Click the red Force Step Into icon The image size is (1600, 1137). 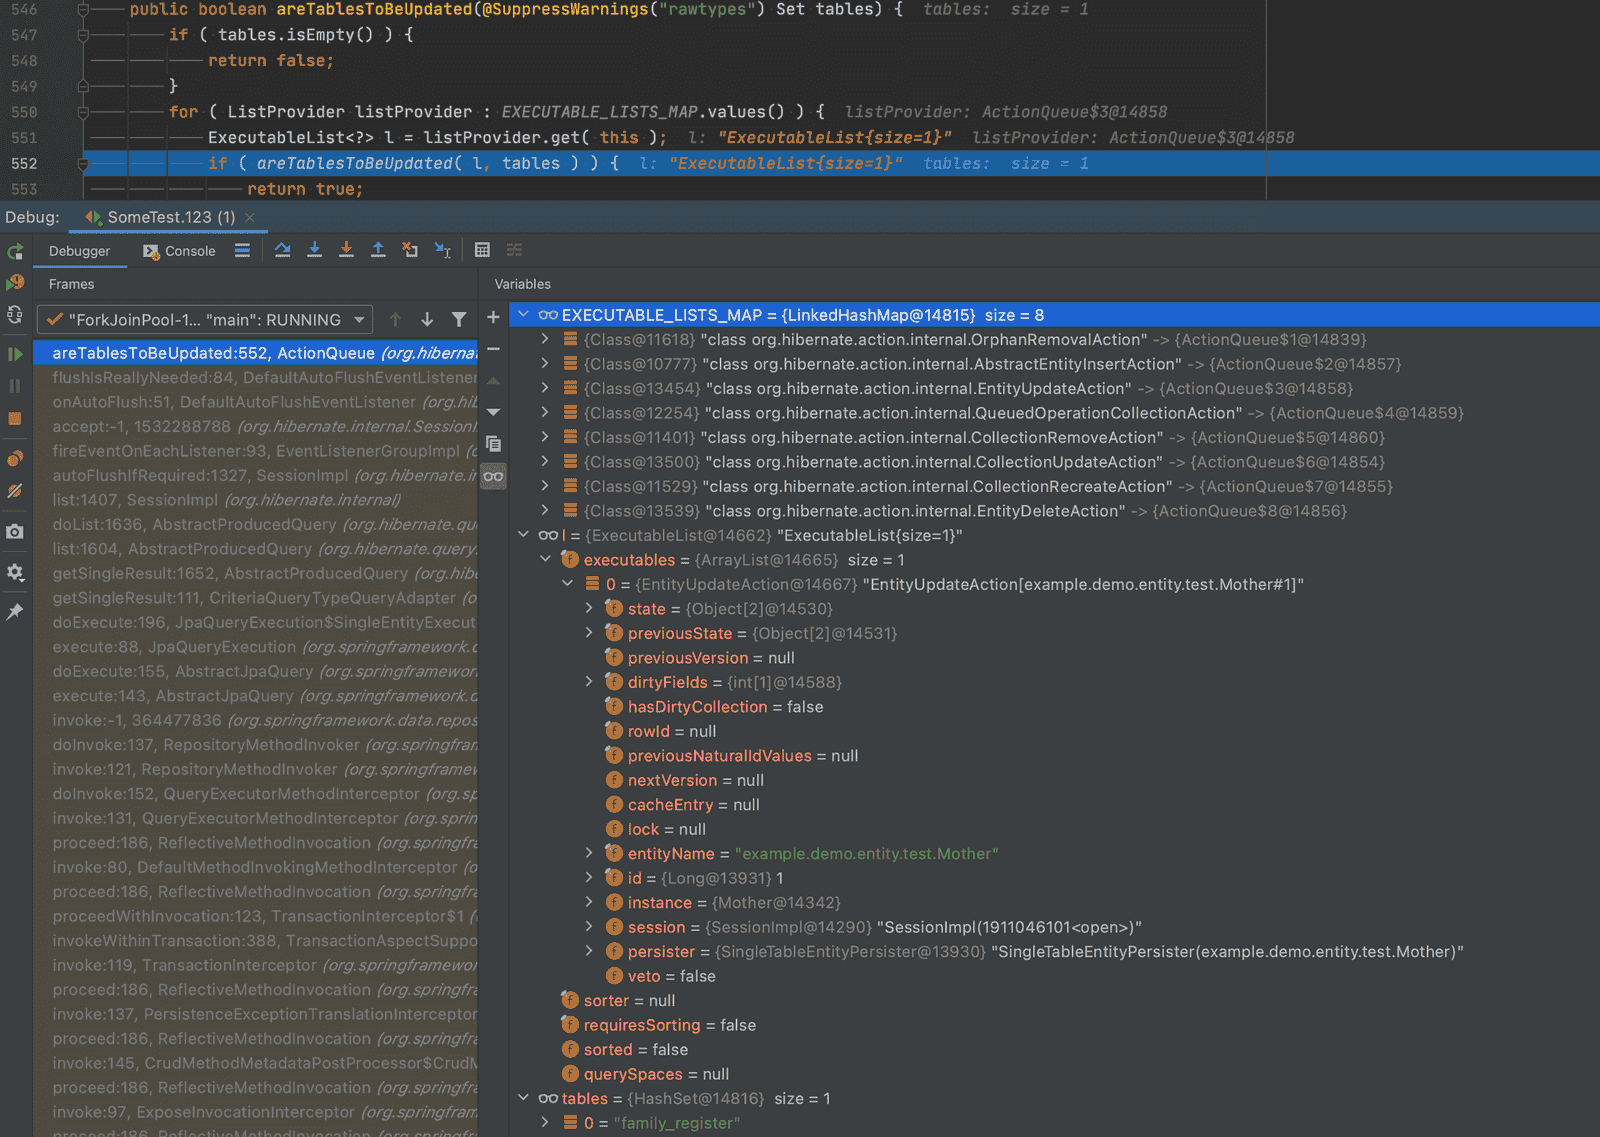pyautogui.click(x=346, y=250)
